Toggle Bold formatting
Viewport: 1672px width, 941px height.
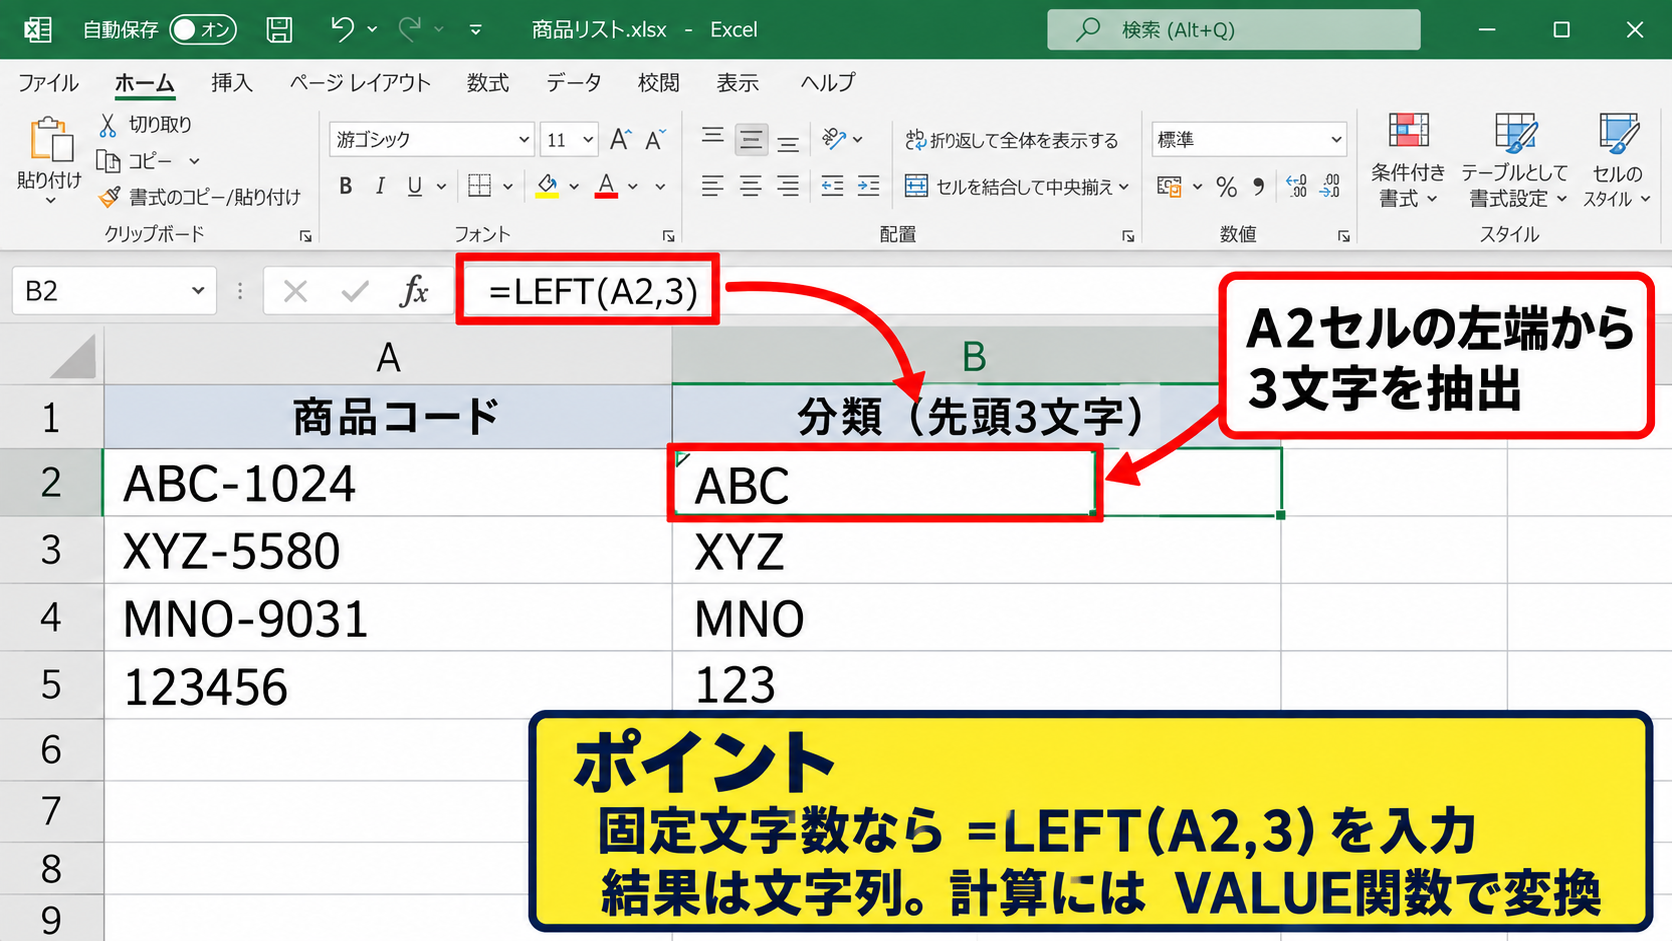346,186
